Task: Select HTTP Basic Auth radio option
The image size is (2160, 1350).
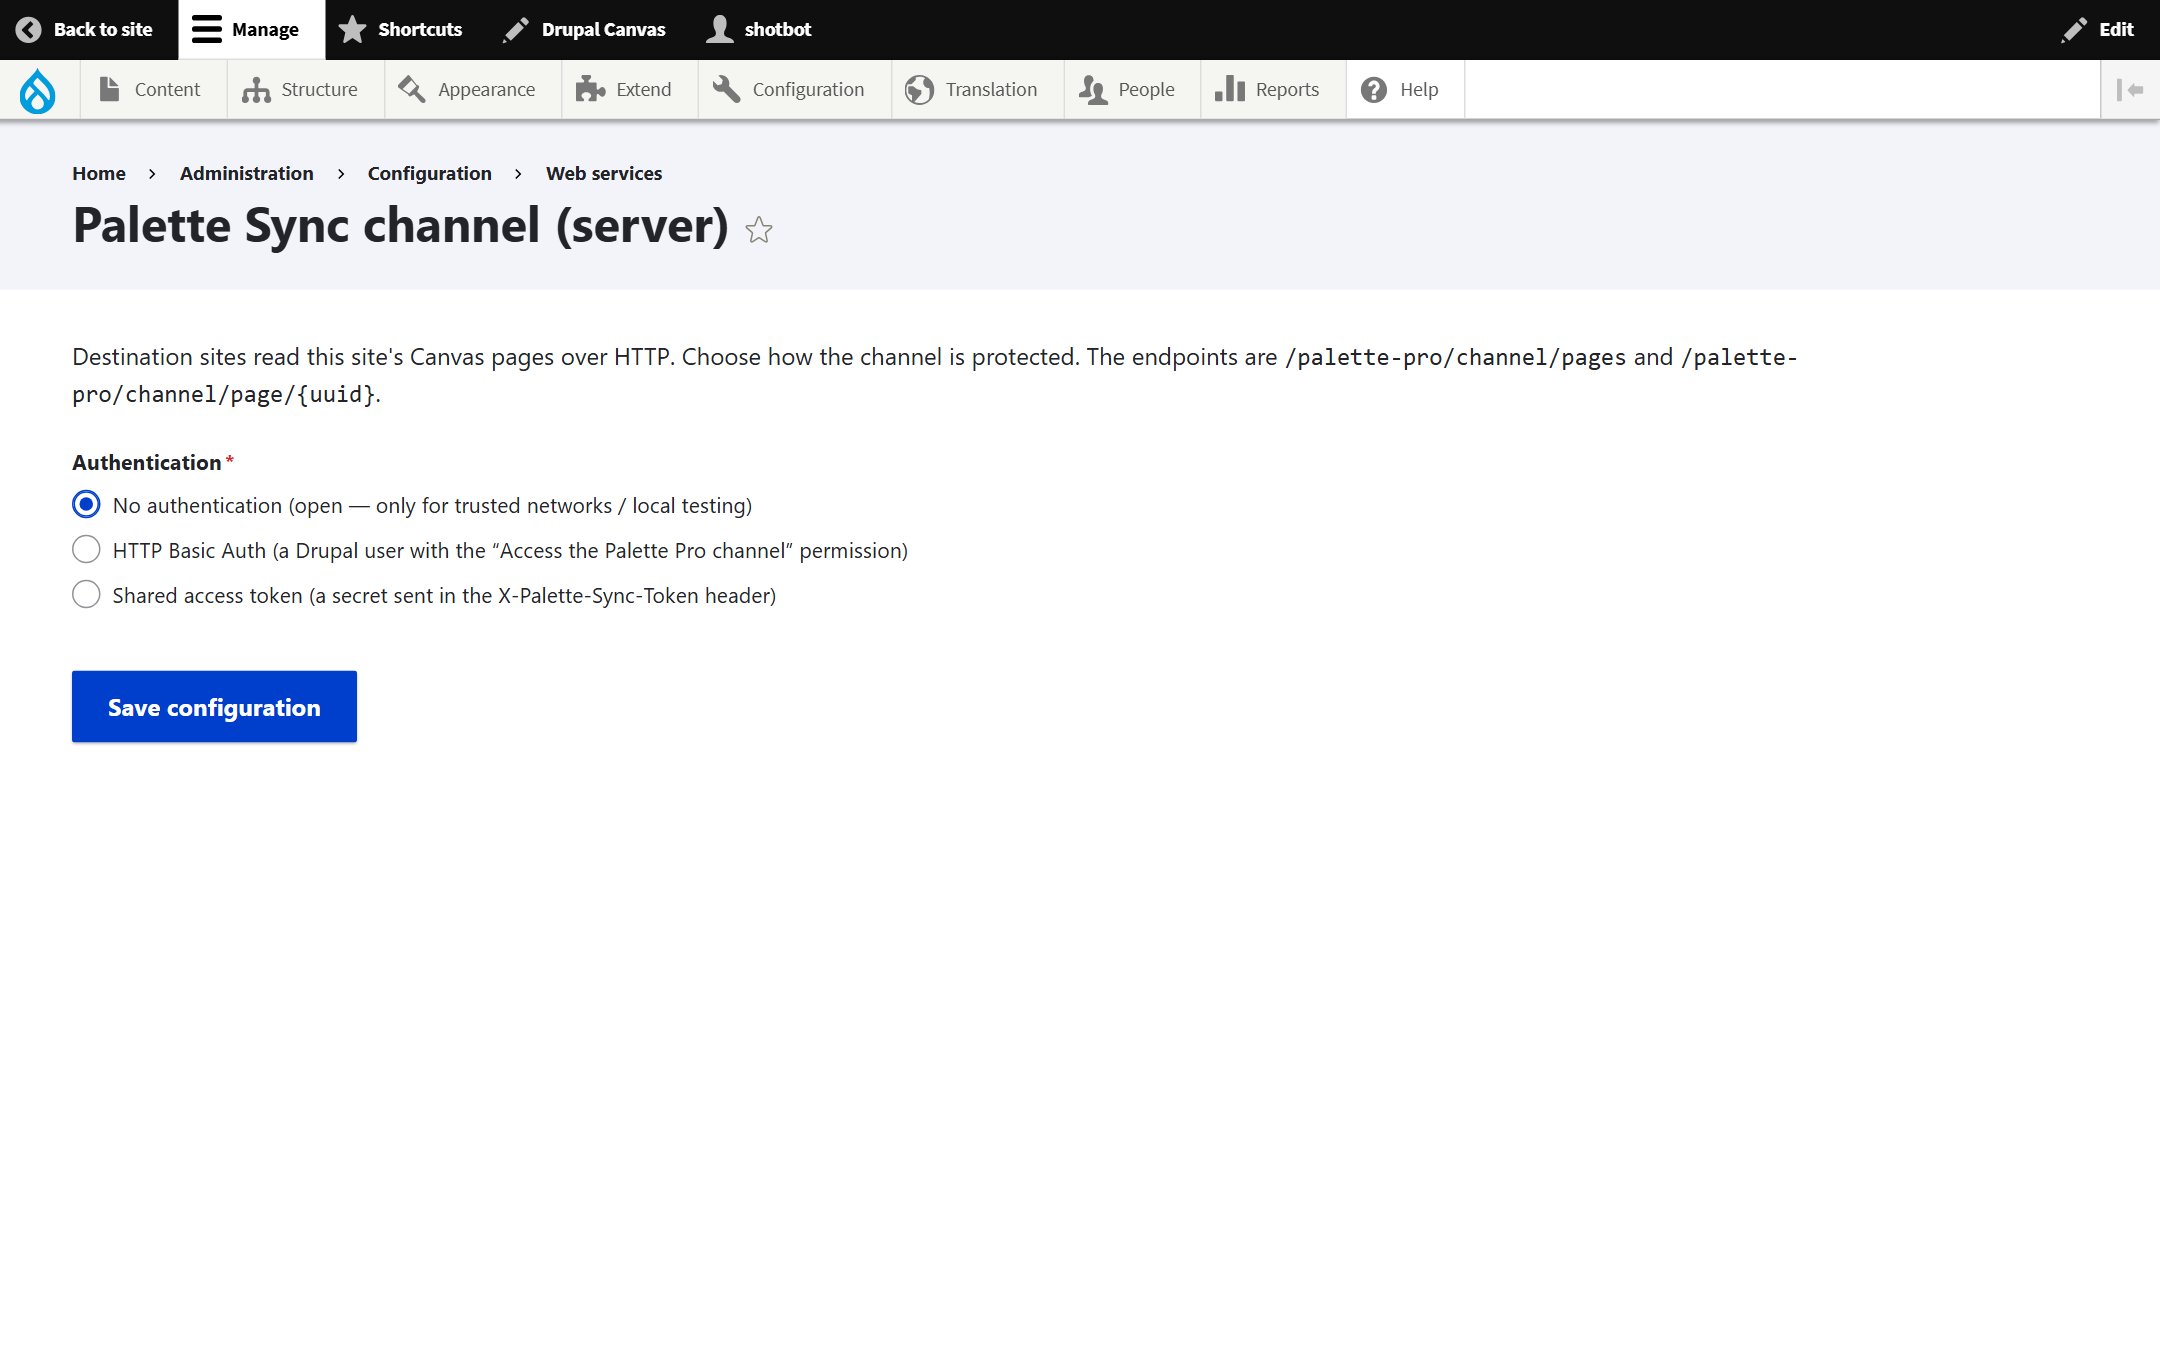Action: click(x=86, y=550)
